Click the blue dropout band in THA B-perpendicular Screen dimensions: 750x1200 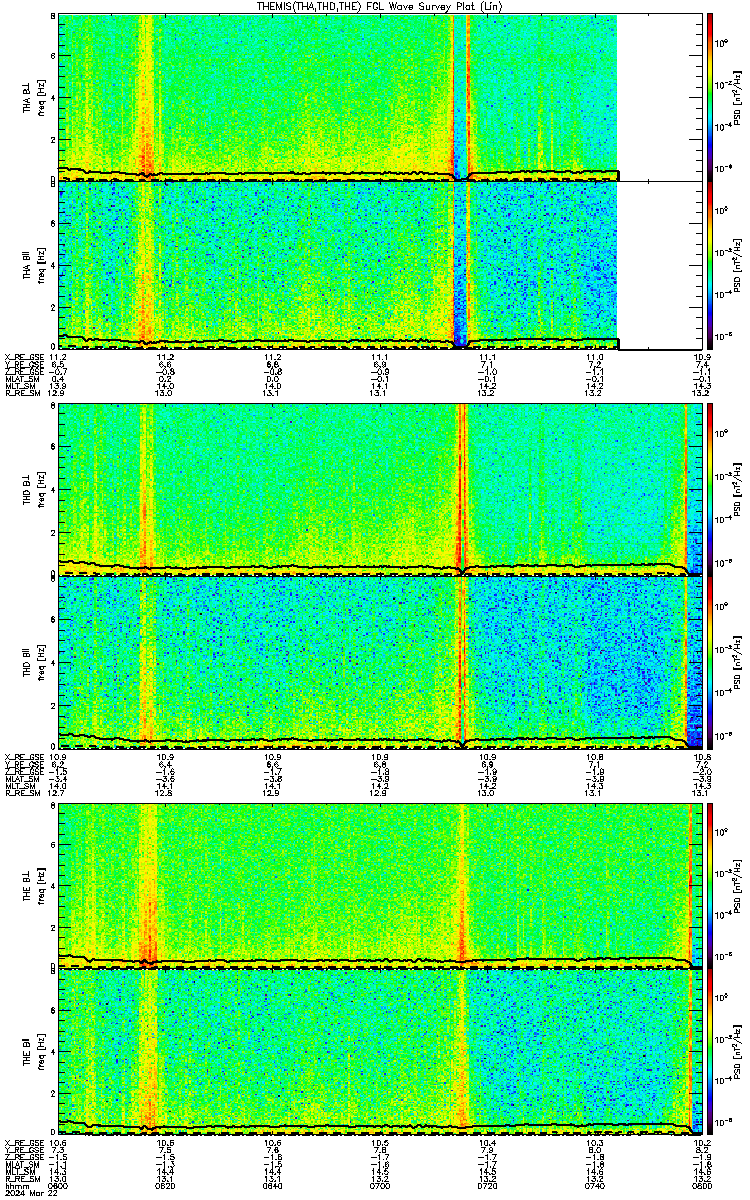(x=459, y=97)
